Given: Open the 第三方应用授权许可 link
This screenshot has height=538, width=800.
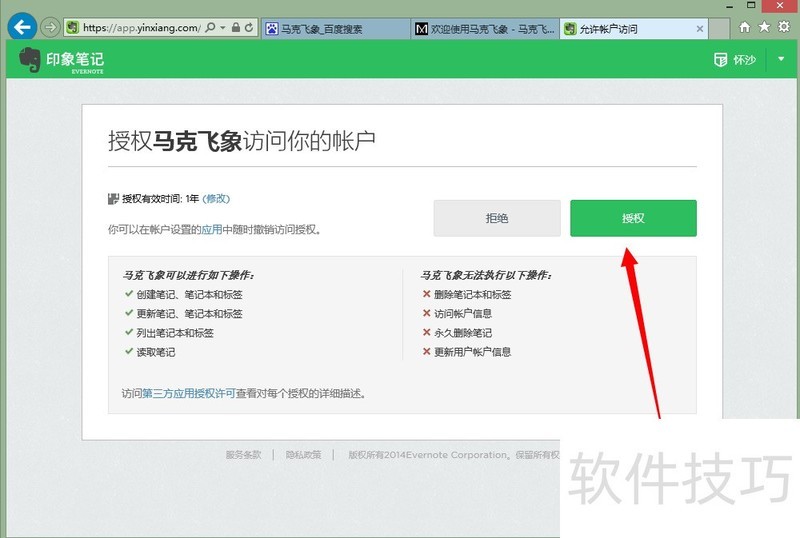Looking at the screenshot, I should pyautogui.click(x=189, y=394).
